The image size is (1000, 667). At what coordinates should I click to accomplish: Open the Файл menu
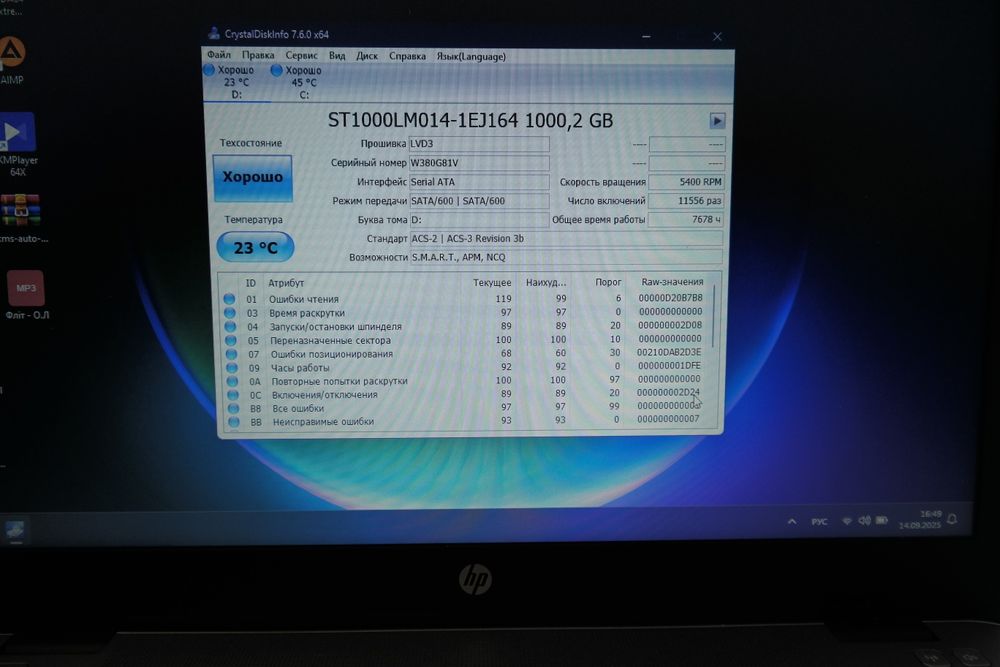click(219, 55)
